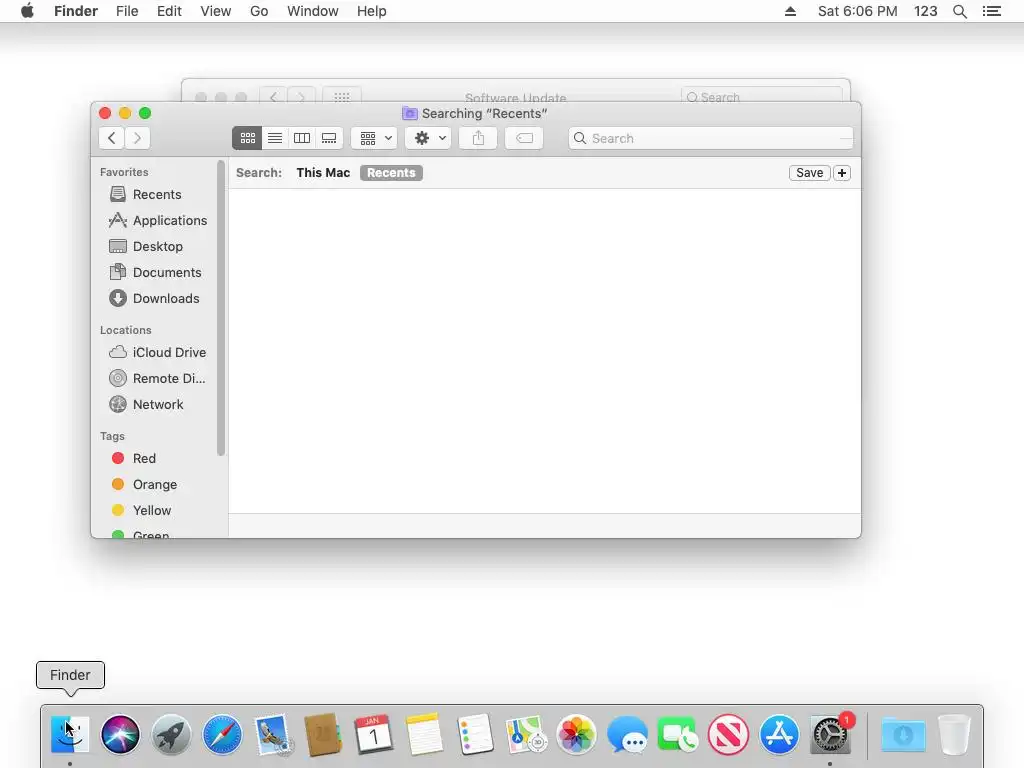Open Recents in the sidebar
Image resolution: width=1024 pixels, height=768 pixels.
pyautogui.click(x=157, y=194)
